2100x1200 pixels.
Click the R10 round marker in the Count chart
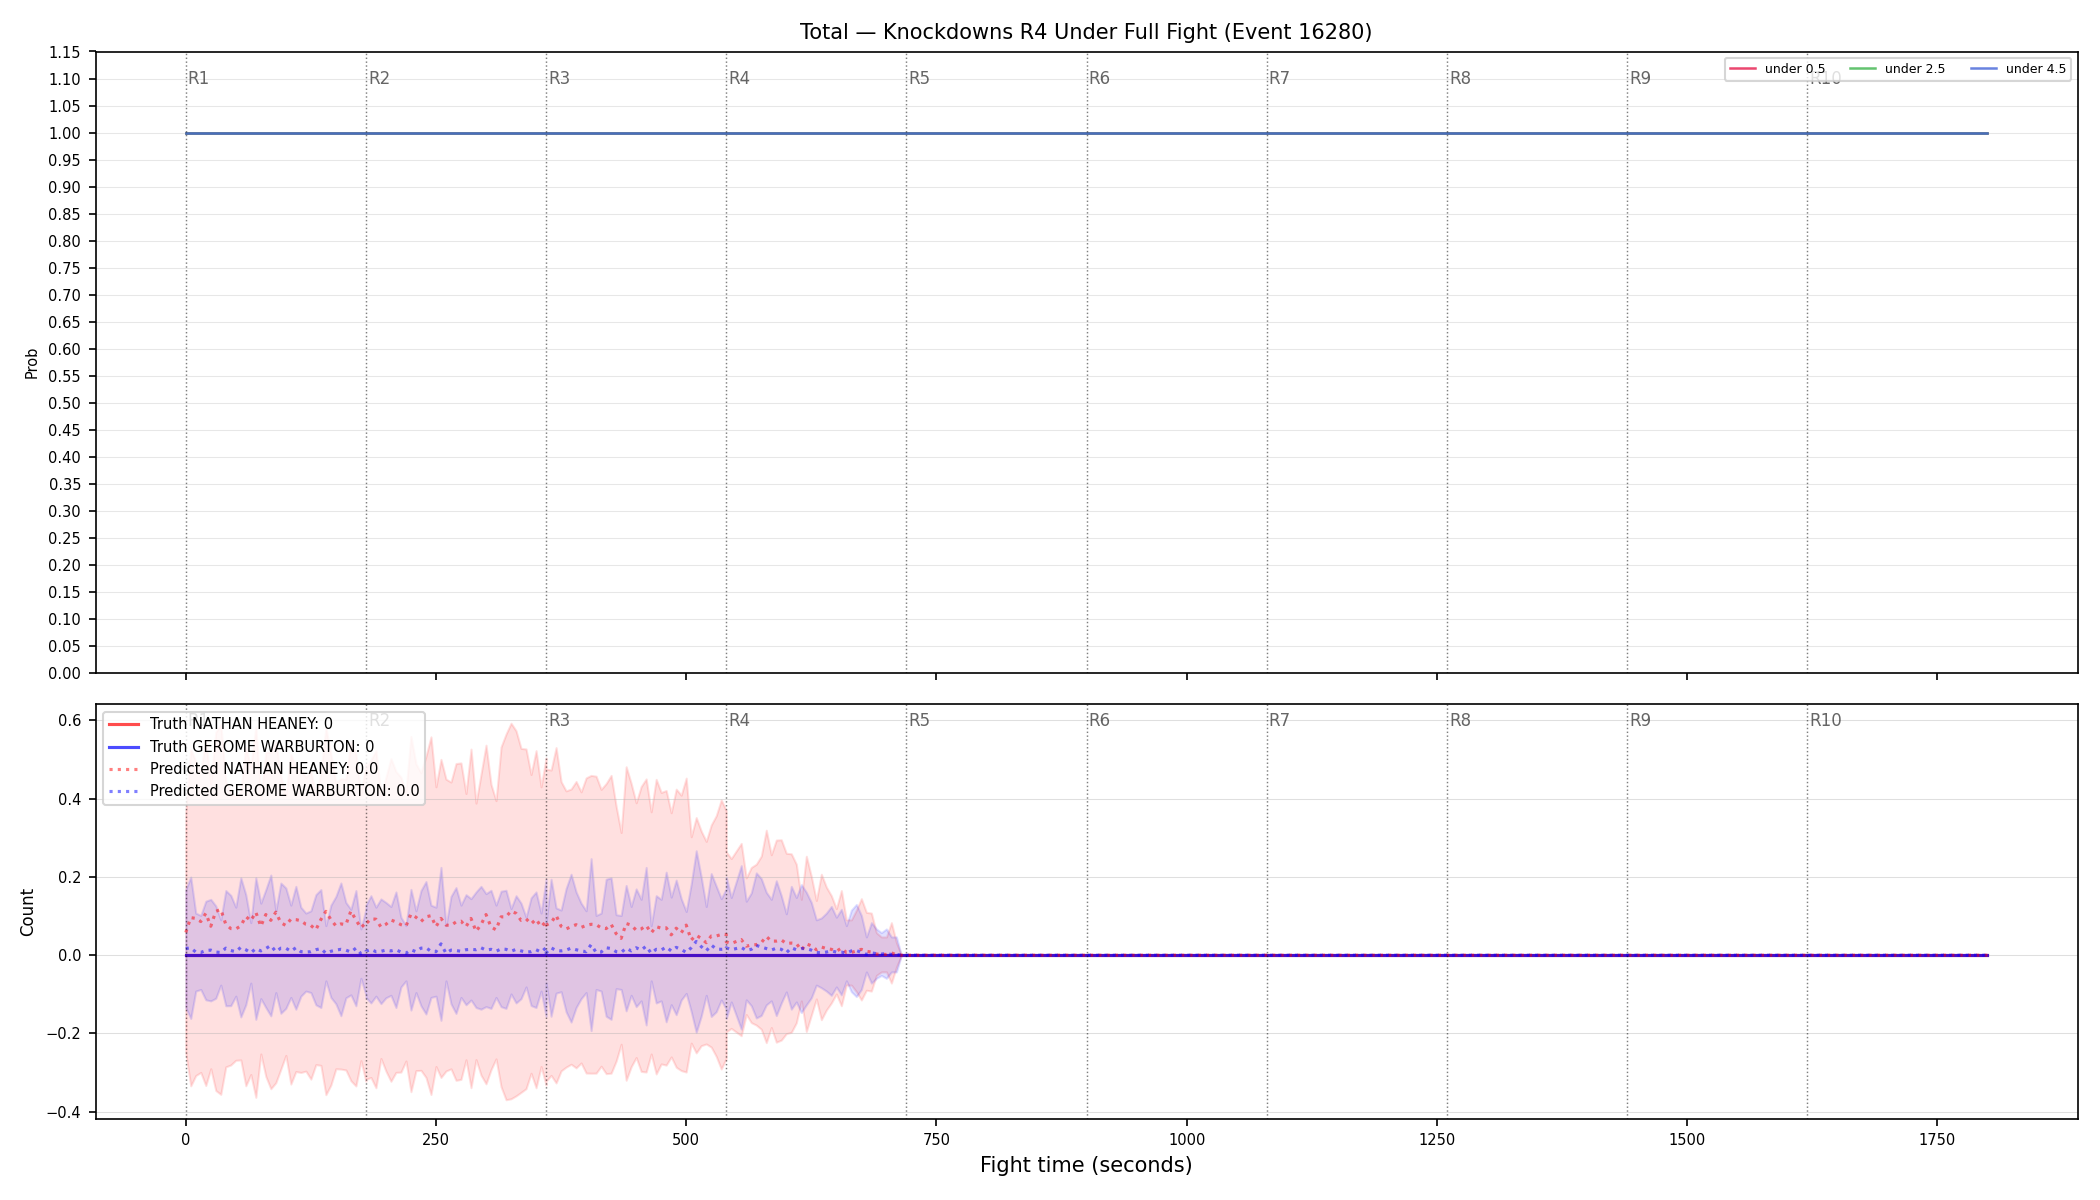click(1825, 720)
